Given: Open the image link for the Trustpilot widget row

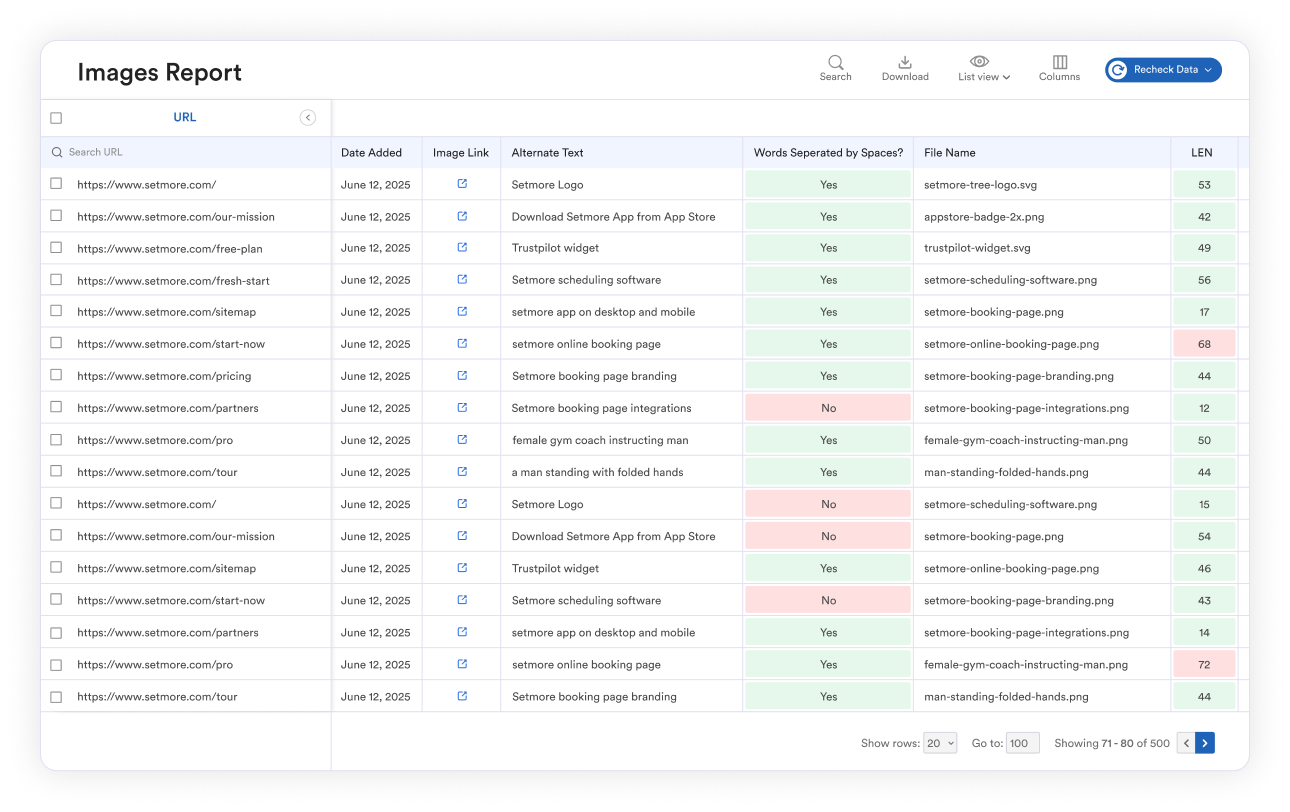Looking at the screenshot, I should coord(461,248).
